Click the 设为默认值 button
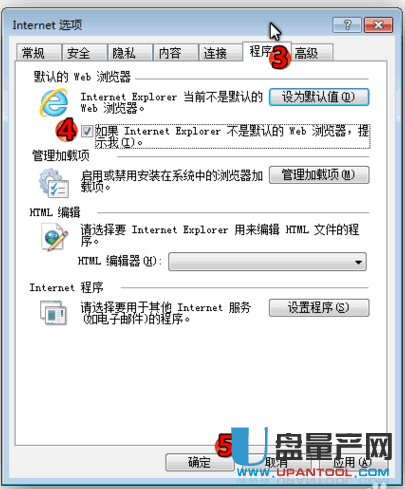The width and height of the screenshot is (405, 489). point(319,97)
